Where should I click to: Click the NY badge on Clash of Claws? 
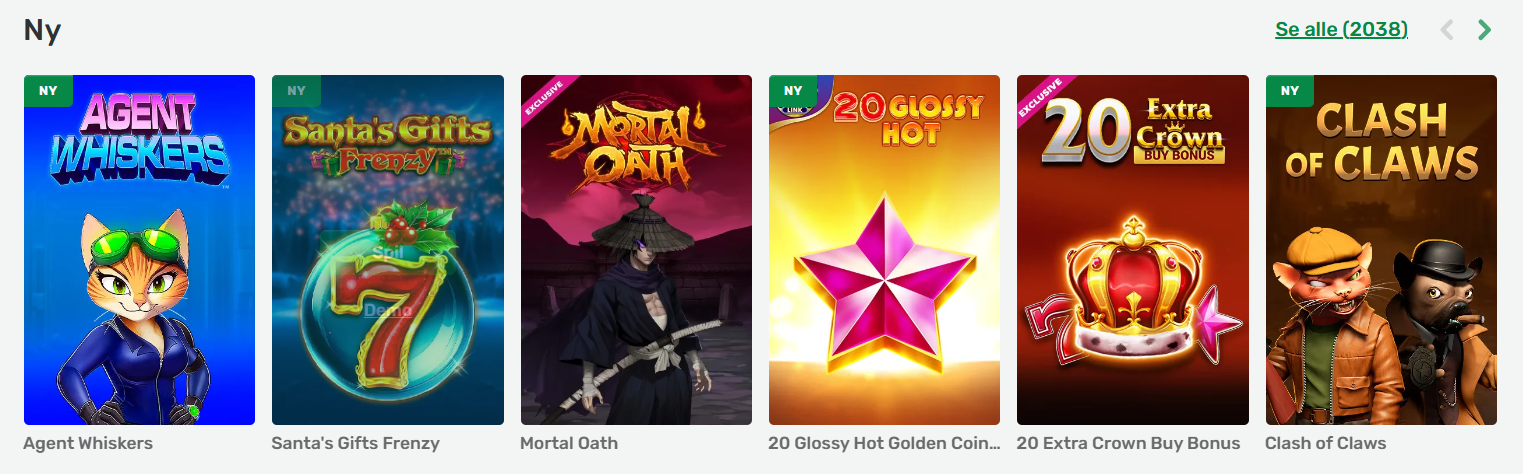tap(1290, 91)
